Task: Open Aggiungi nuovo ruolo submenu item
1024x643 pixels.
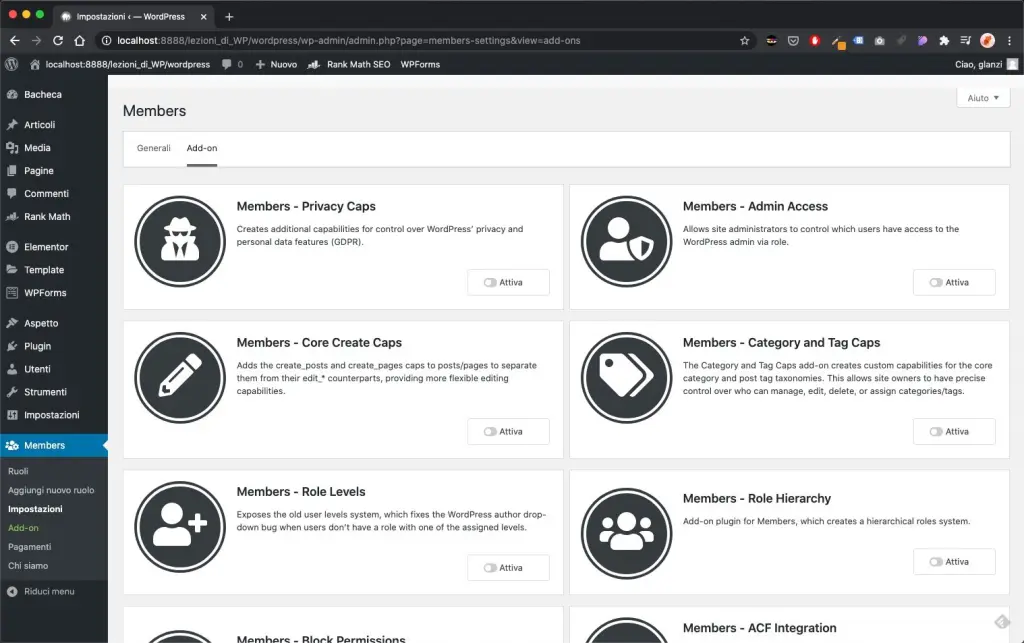Action: (51, 490)
